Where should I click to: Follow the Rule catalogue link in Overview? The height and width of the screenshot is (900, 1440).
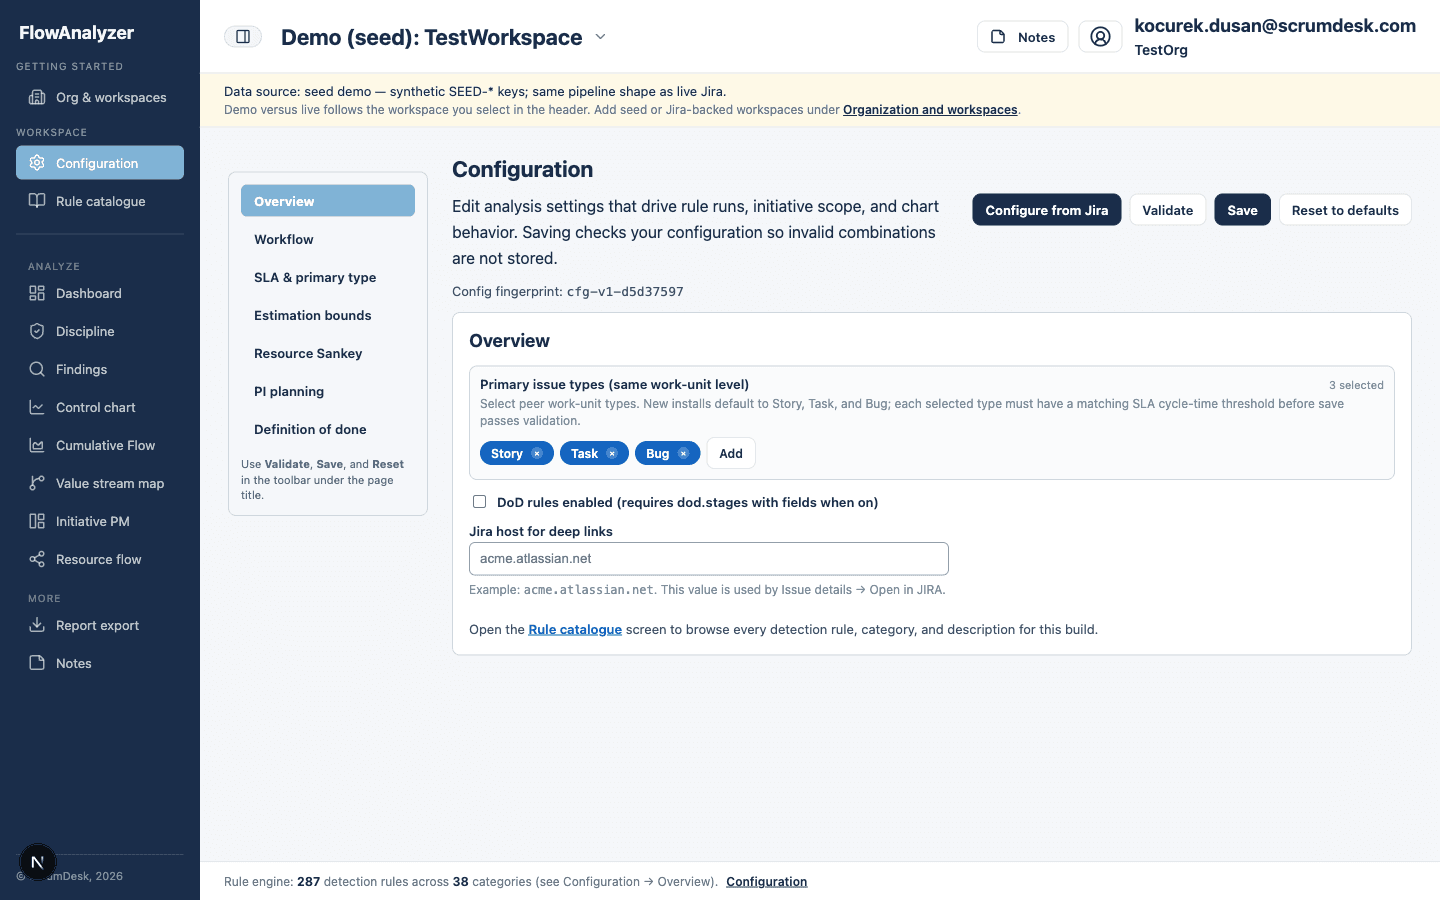pyautogui.click(x=575, y=630)
